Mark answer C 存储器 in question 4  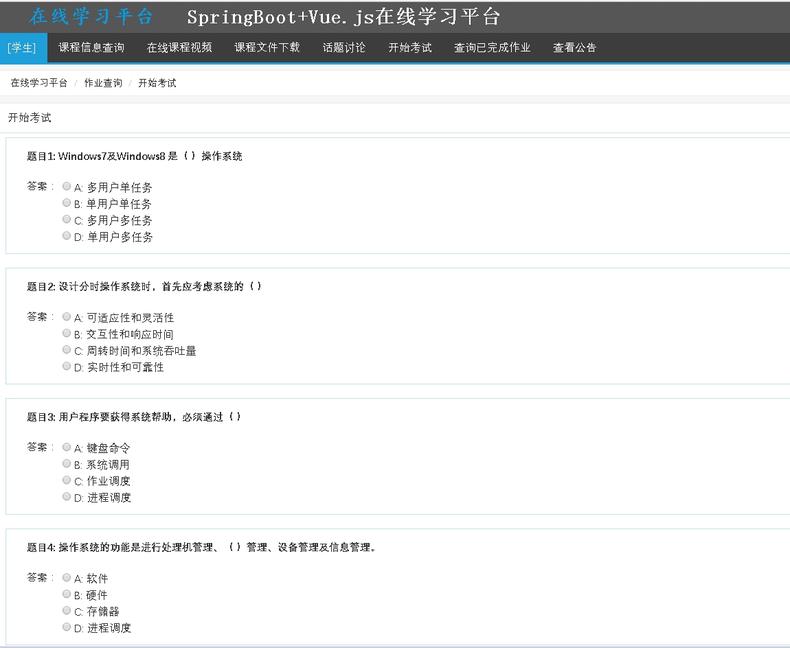pos(67,610)
